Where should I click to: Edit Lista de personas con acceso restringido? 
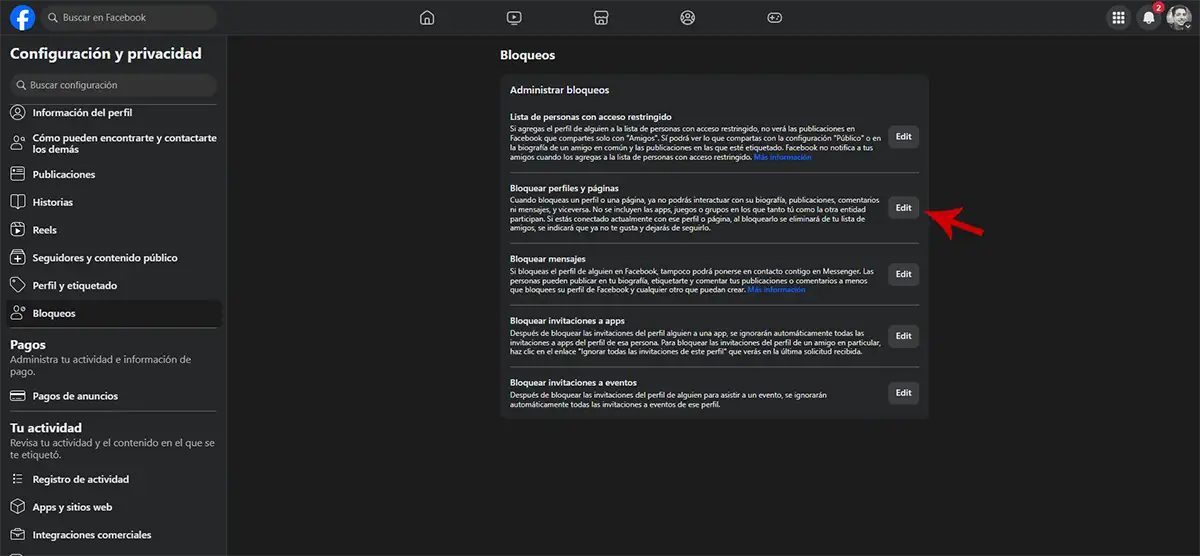tap(903, 137)
